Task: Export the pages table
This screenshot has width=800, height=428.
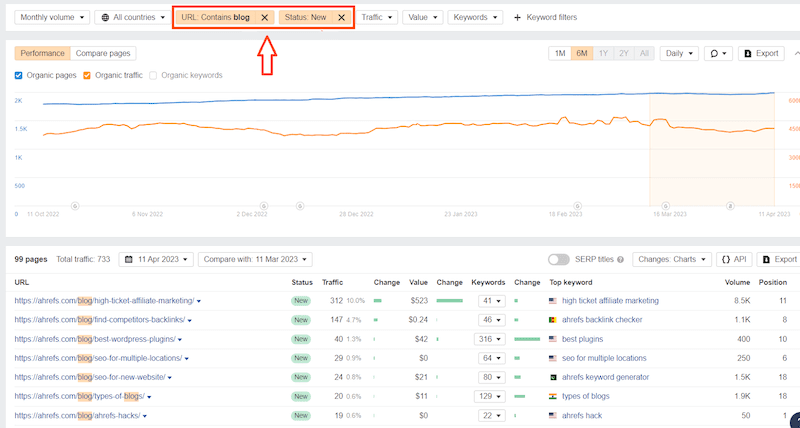Action: [779, 259]
